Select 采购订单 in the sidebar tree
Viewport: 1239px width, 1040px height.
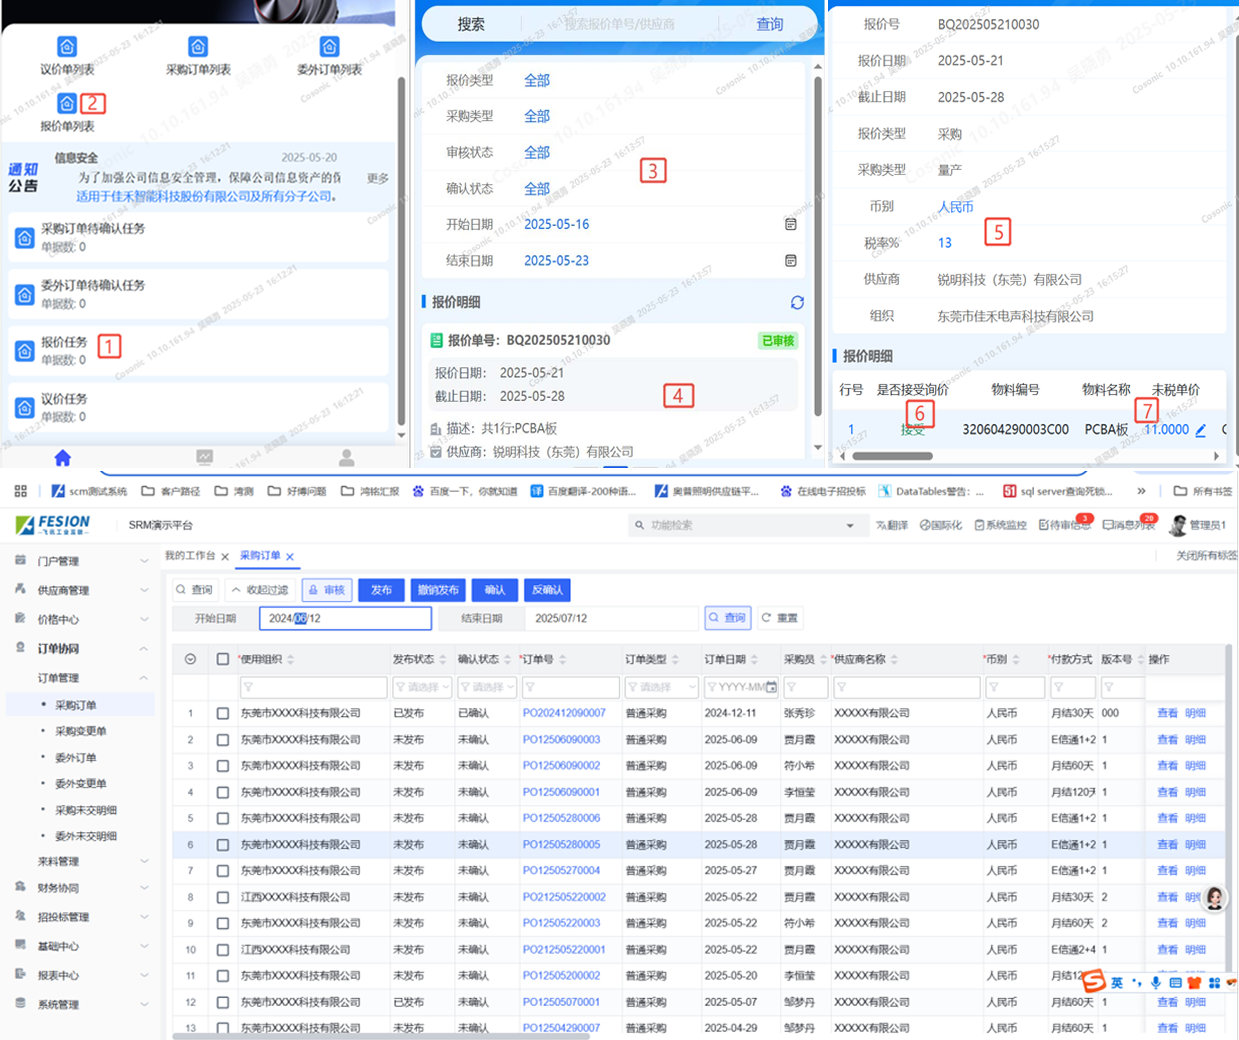pyautogui.click(x=76, y=705)
